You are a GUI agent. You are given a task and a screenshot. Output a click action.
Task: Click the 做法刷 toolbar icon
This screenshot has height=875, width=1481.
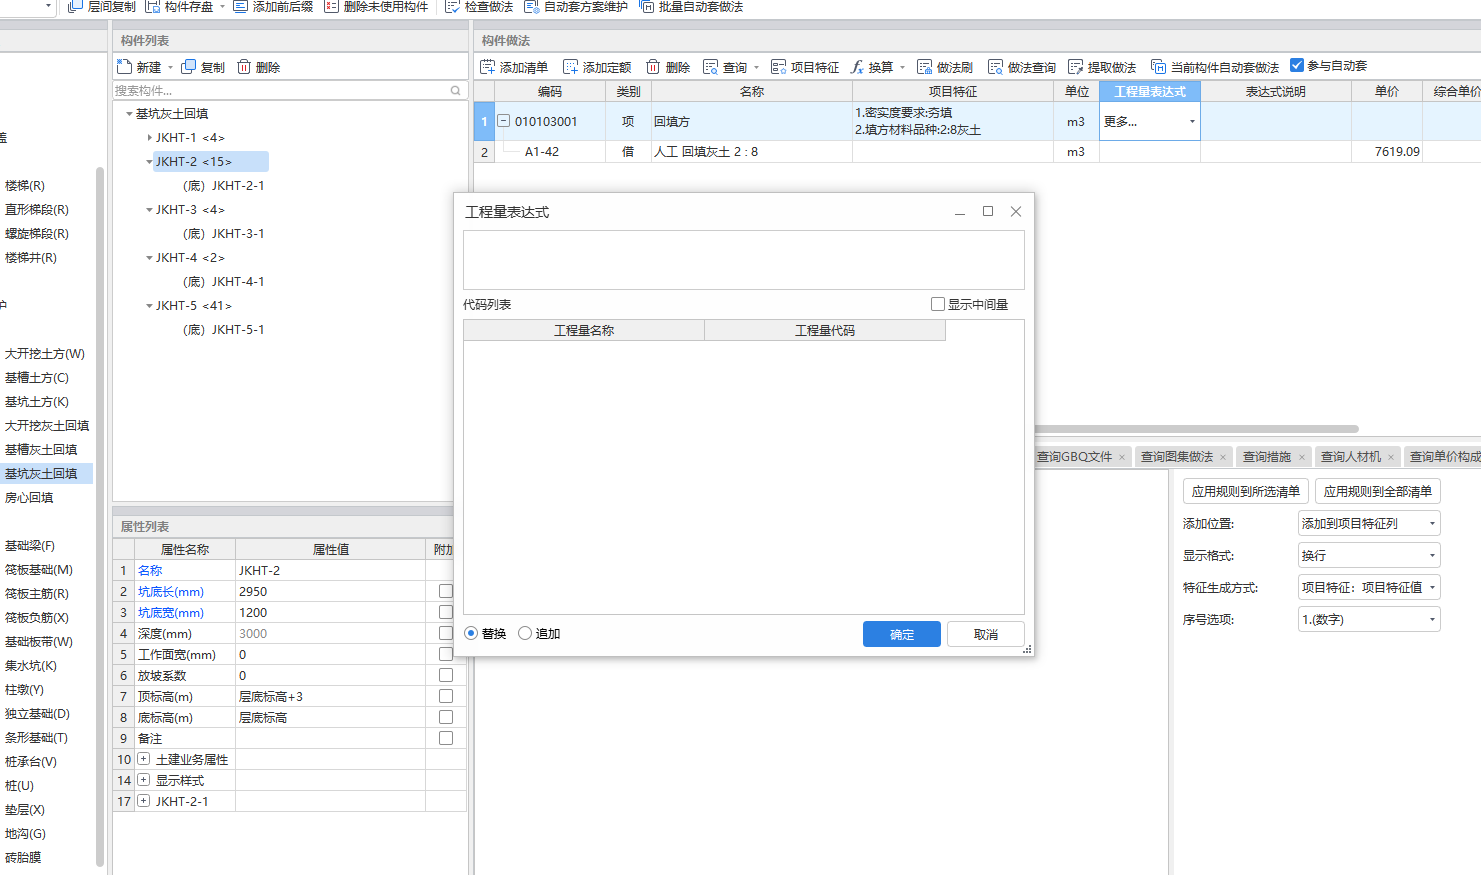pos(925,67)
